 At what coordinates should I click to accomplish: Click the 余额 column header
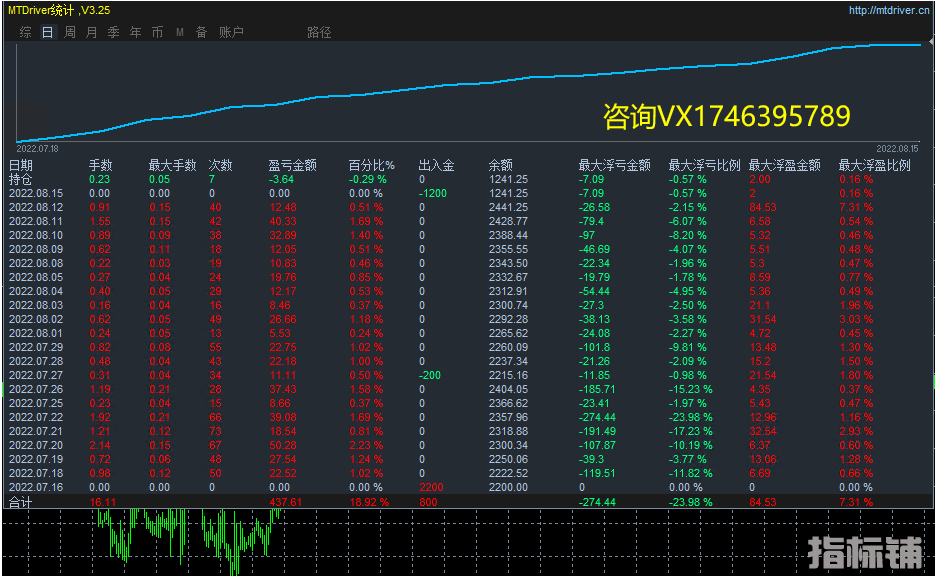click(500, 165)
